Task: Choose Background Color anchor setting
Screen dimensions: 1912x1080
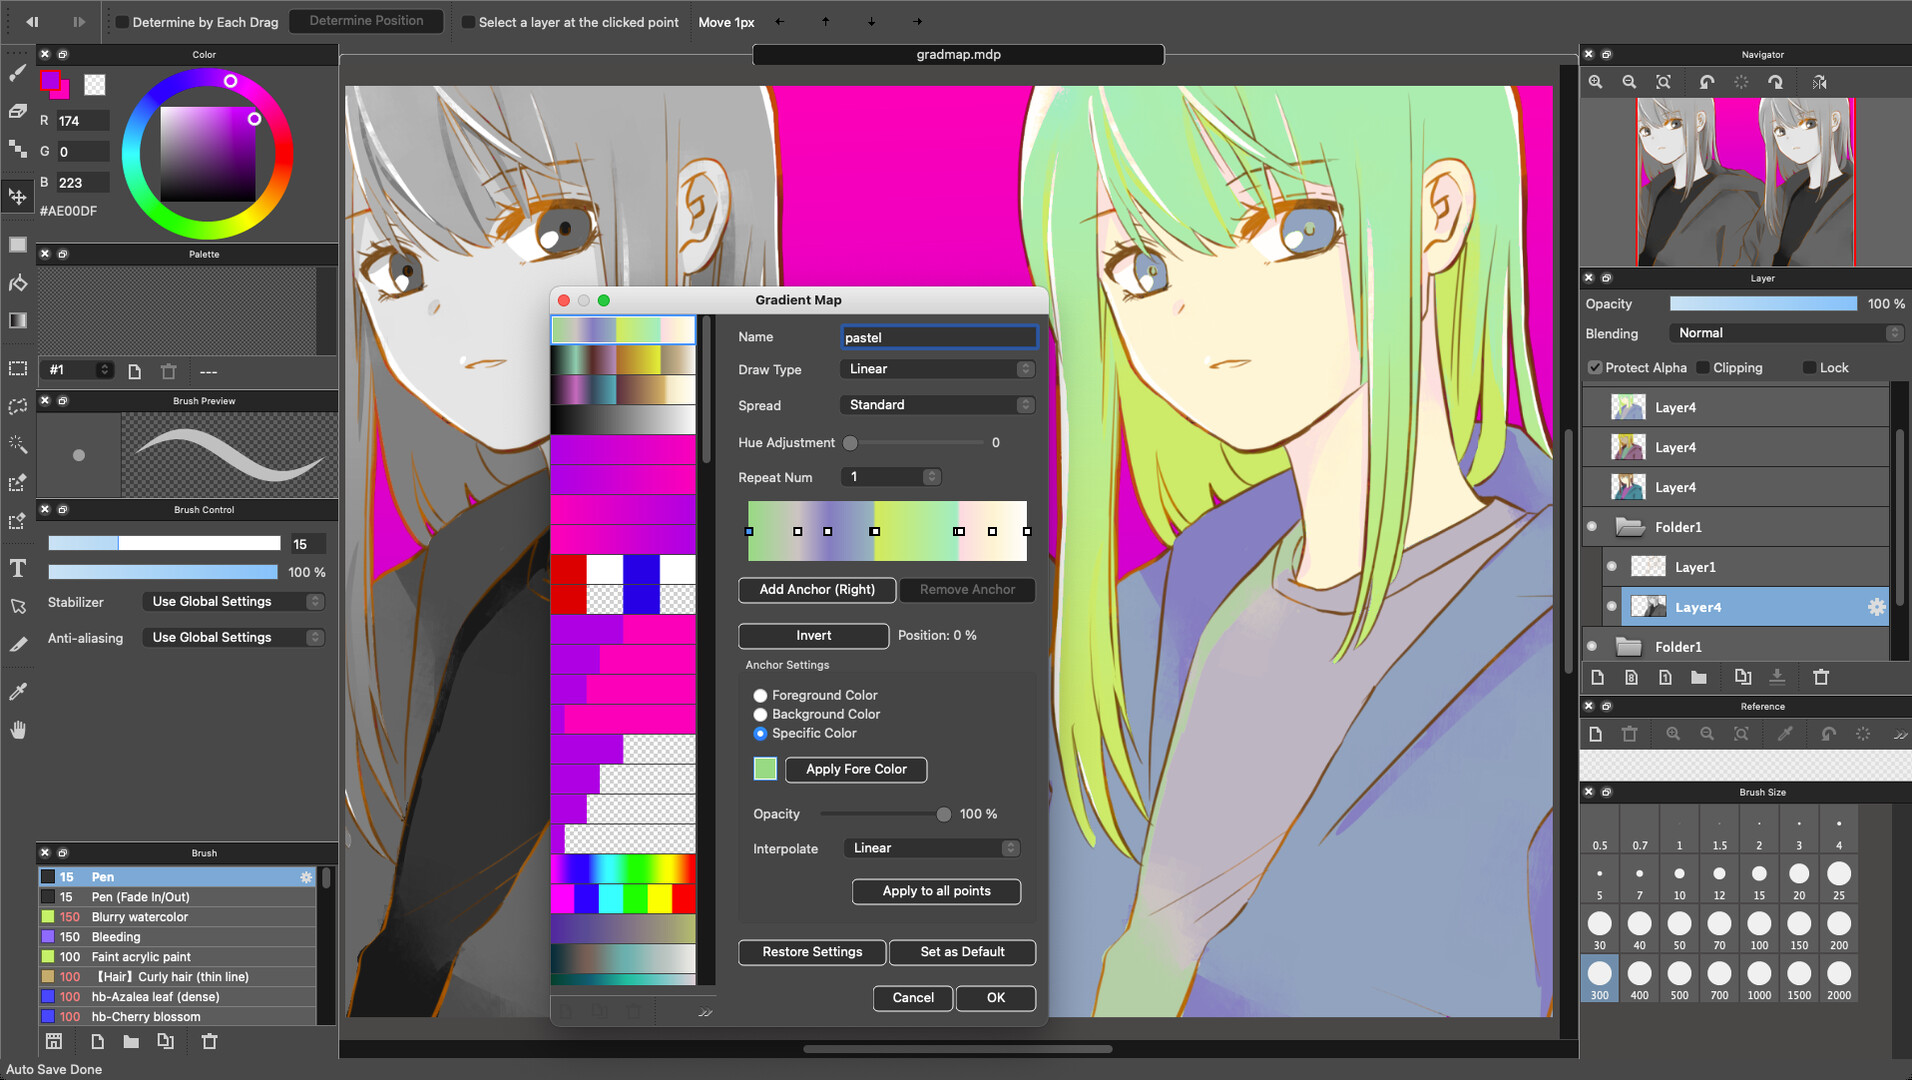Action: click(761, 714)
